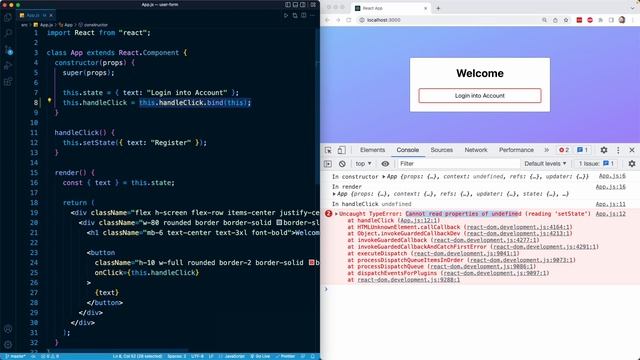The height and width of the screenshot is (360, 640).
Task: Open the Performance tab in DevTools
Action: pos(516,150)
